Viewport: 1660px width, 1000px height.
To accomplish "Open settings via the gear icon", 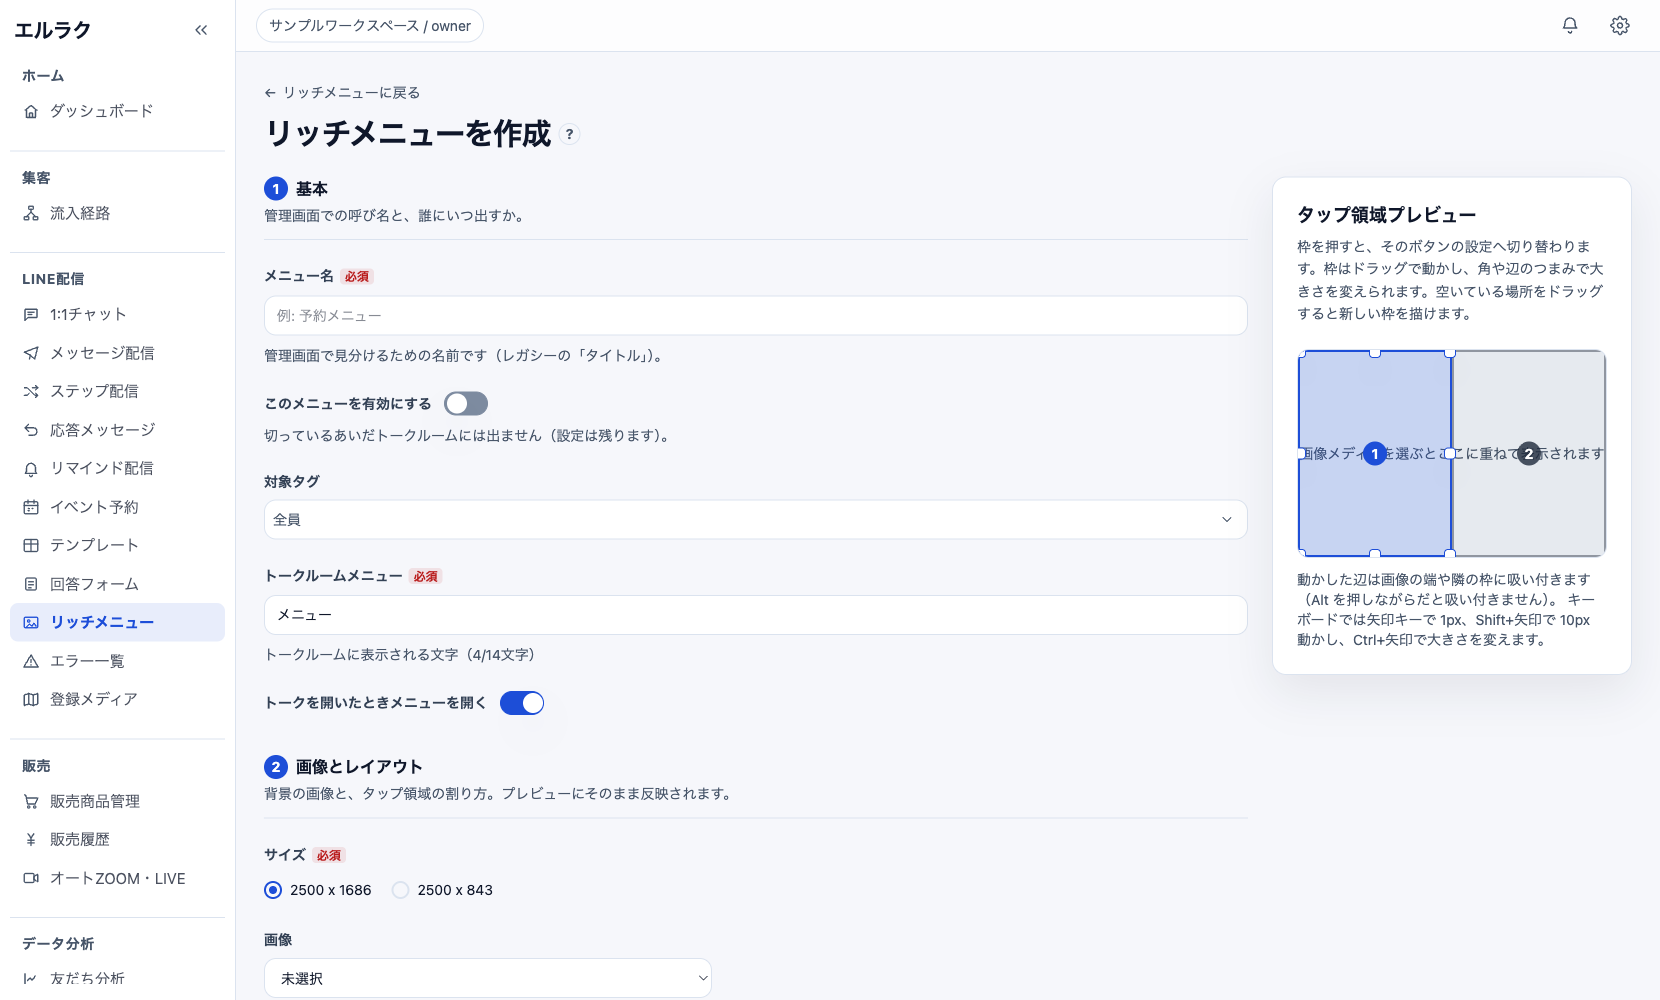I will pyautogui.click(x=1620, y=26).
